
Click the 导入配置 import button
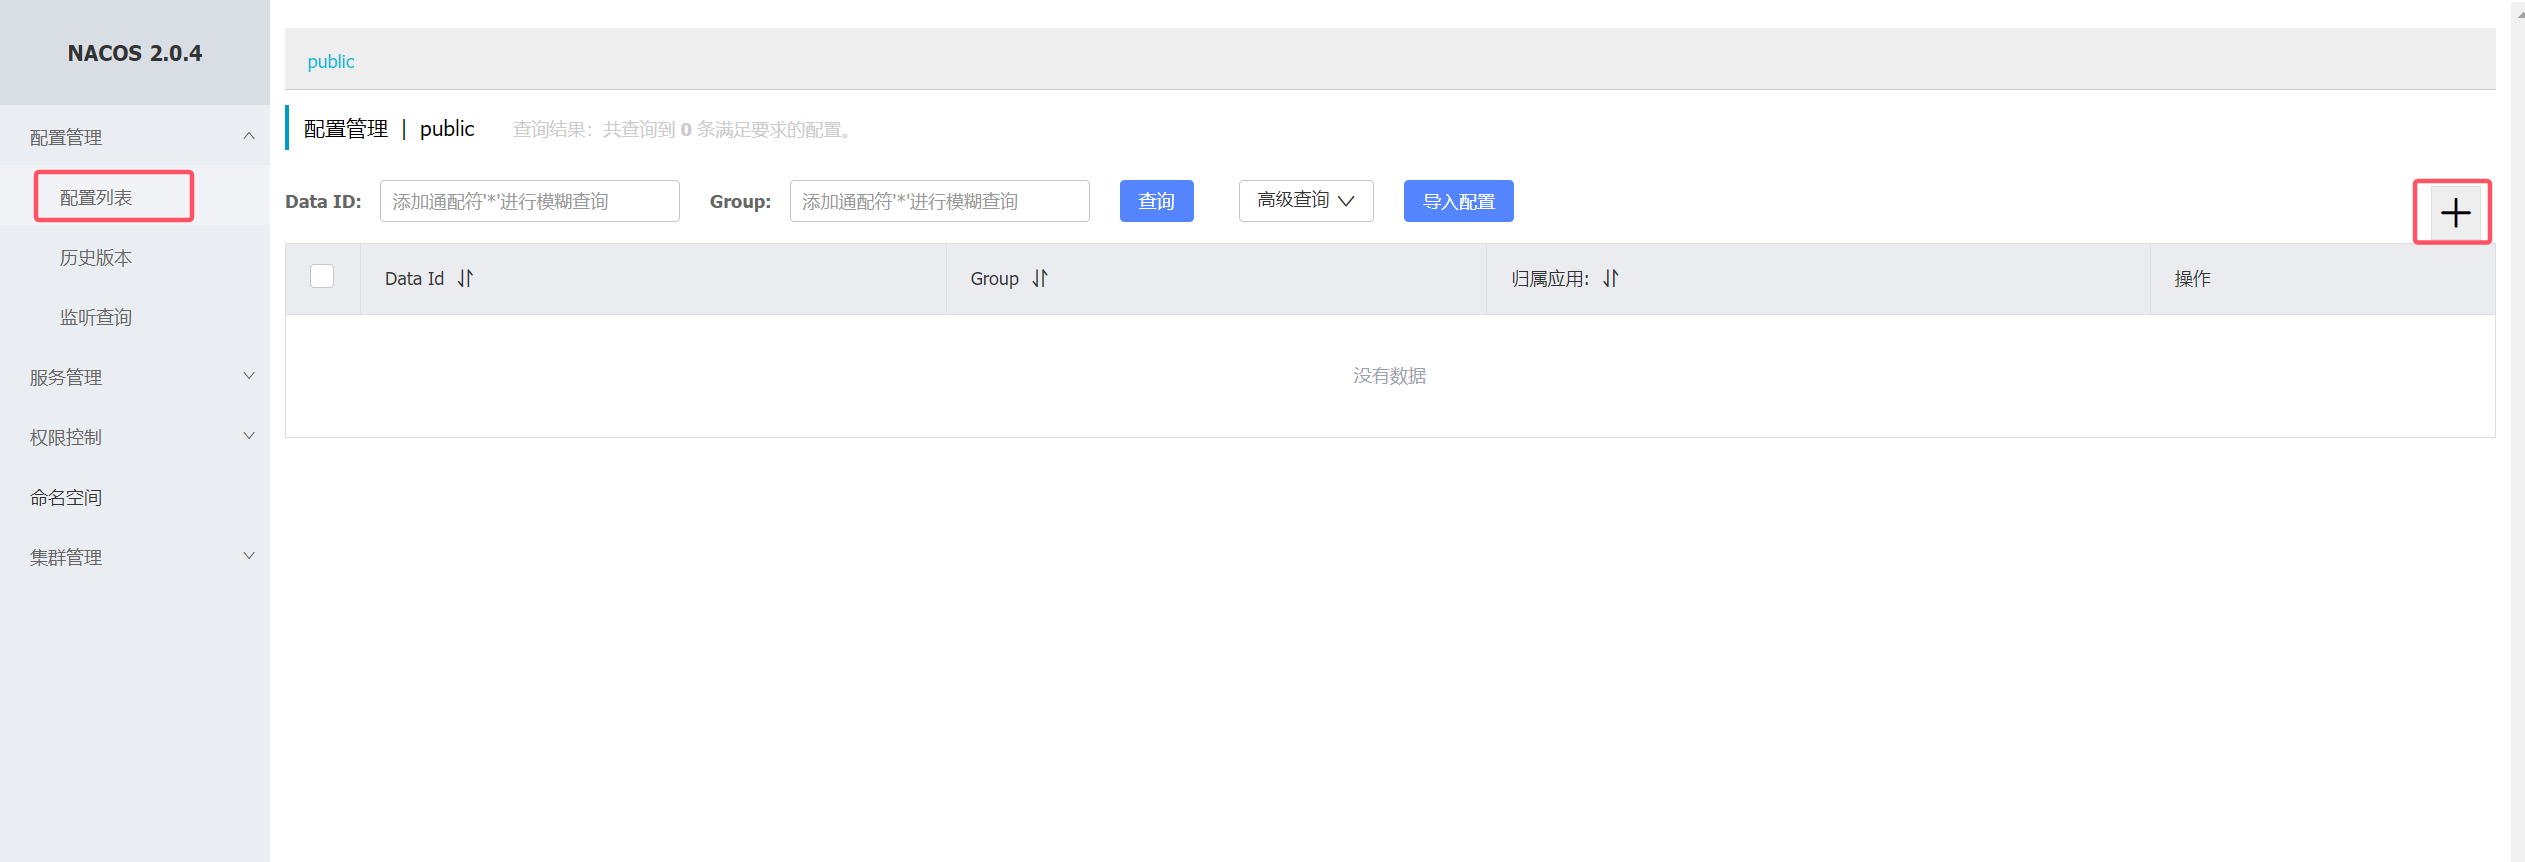[1458, 201]
